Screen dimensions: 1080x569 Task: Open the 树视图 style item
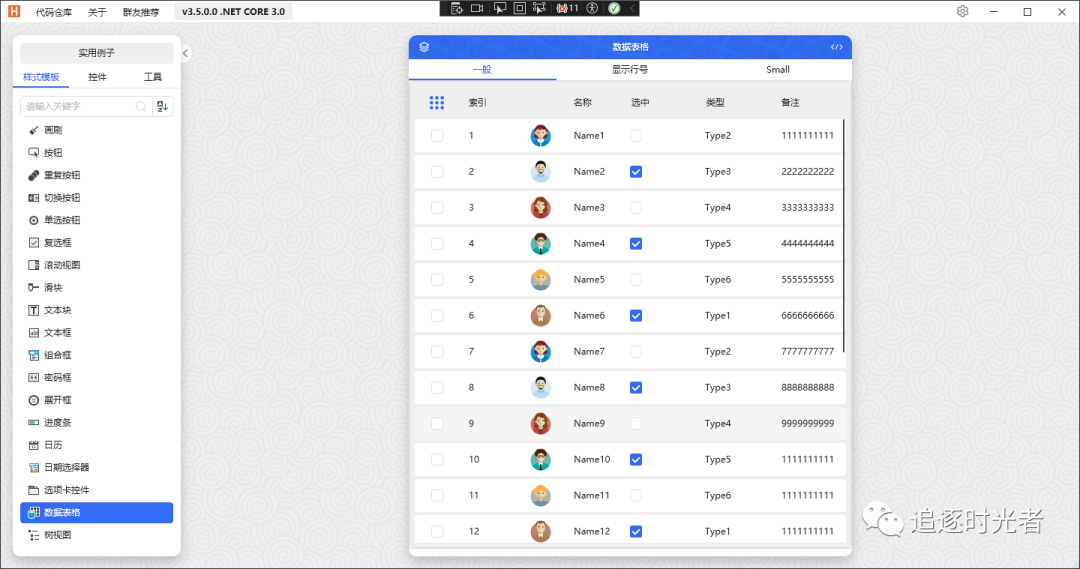(96, 535)
